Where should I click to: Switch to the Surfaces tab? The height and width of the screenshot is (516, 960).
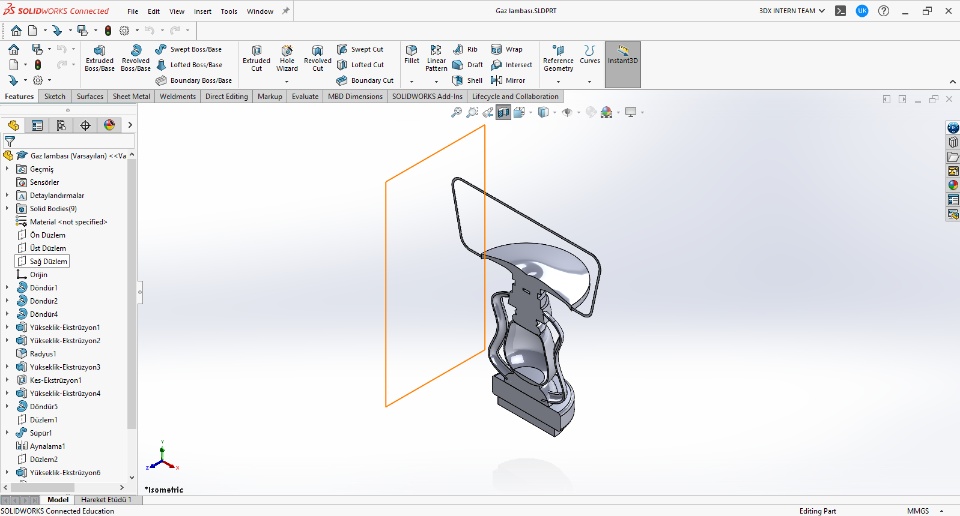(x=89, y=97)
